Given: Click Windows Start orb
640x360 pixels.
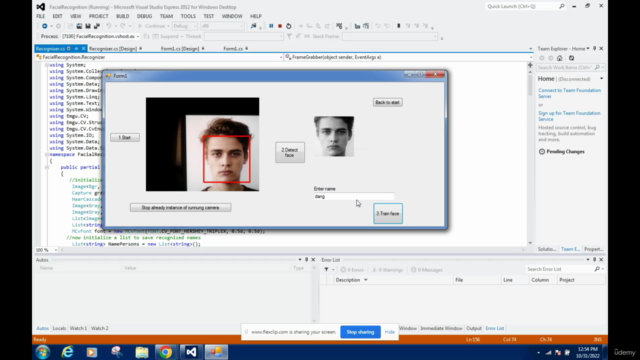Looking at the screenshot, I should tap(42, 352).
